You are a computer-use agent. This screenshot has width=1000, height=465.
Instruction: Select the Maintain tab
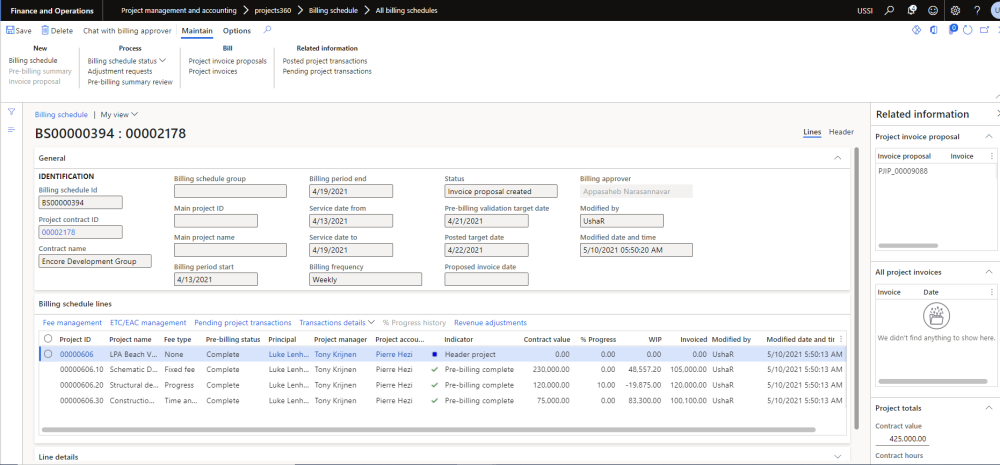(x=197, y=31)
